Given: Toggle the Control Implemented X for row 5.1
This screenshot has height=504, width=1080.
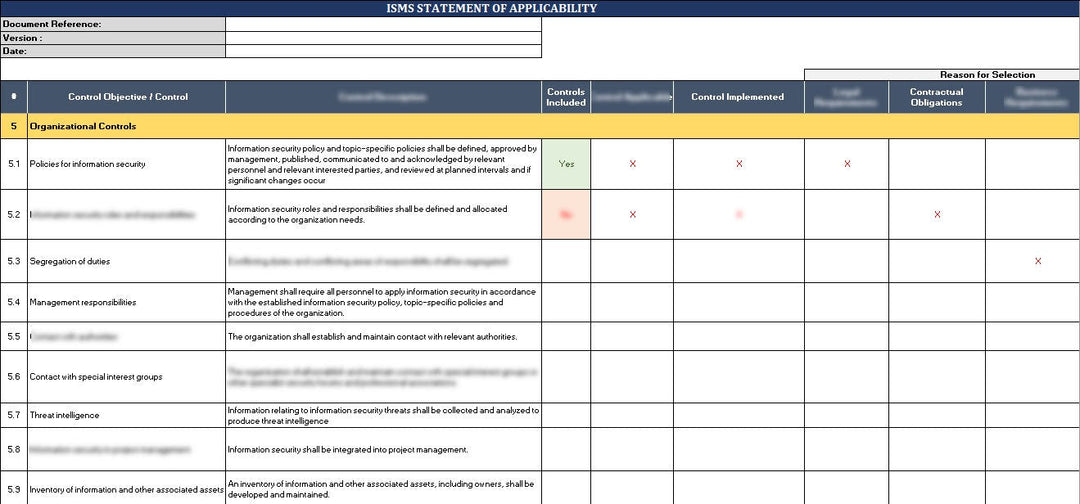Looking at the screenshot, I should 739,164.
